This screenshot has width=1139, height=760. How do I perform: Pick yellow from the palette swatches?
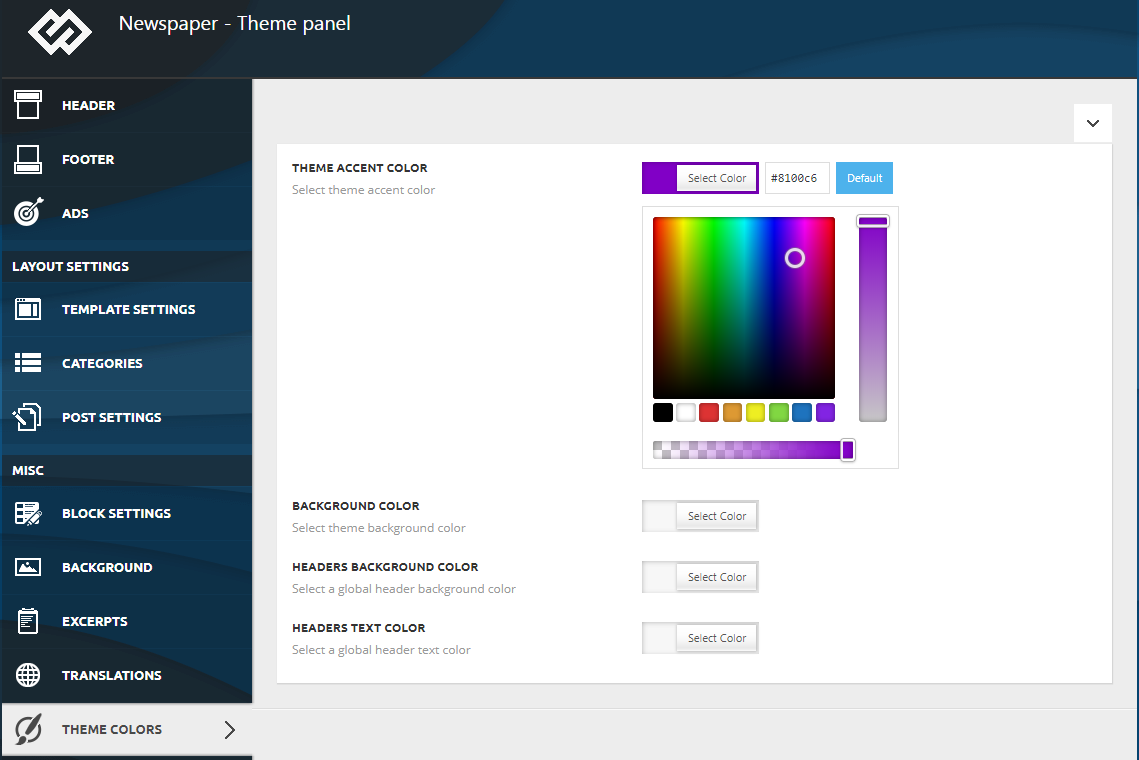tap(755, 413)
